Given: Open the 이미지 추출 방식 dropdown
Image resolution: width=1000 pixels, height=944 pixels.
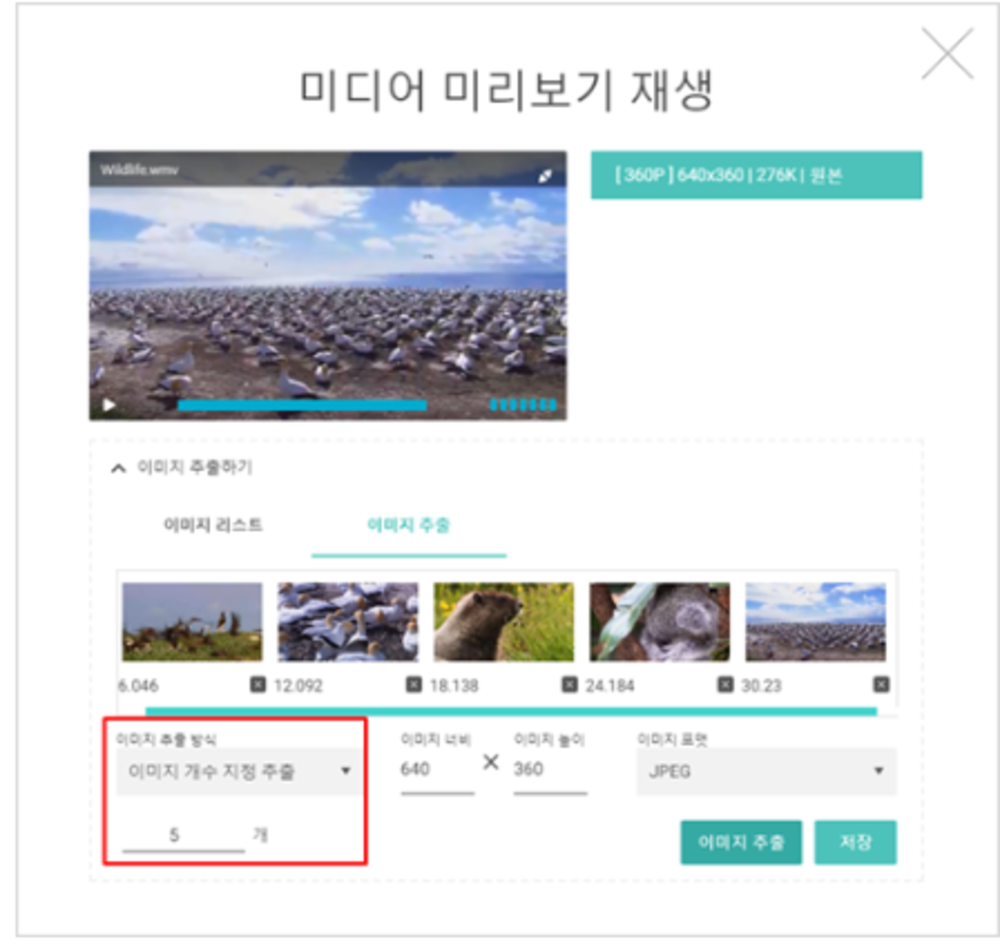Looking at the screenshot, I should (x=238, y=771).
